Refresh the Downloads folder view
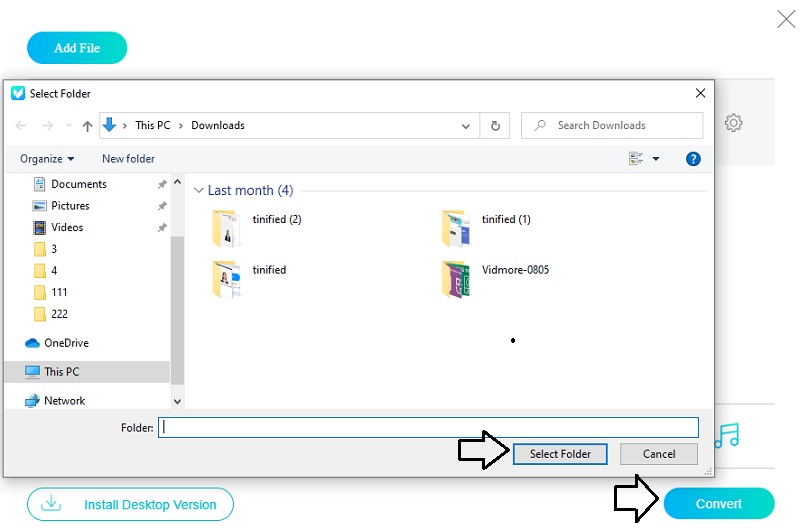800x530 pixels. click(x=494, y=126)
